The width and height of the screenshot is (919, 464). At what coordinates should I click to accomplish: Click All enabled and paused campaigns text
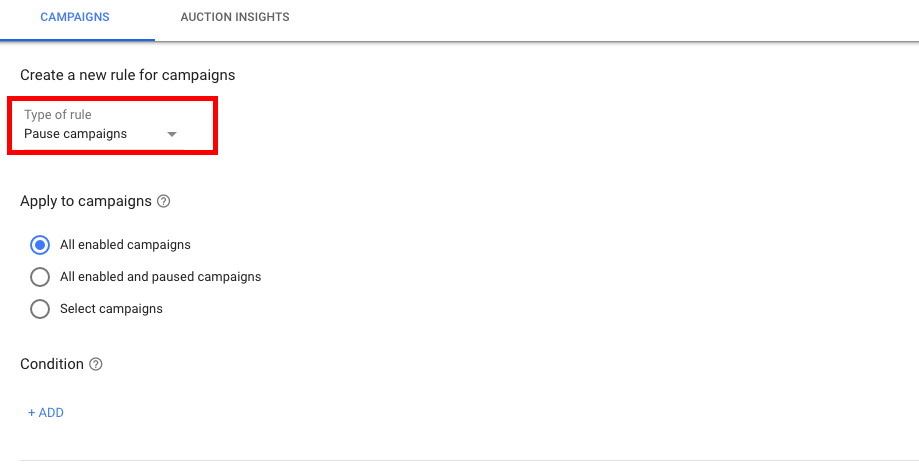(160, 277)
